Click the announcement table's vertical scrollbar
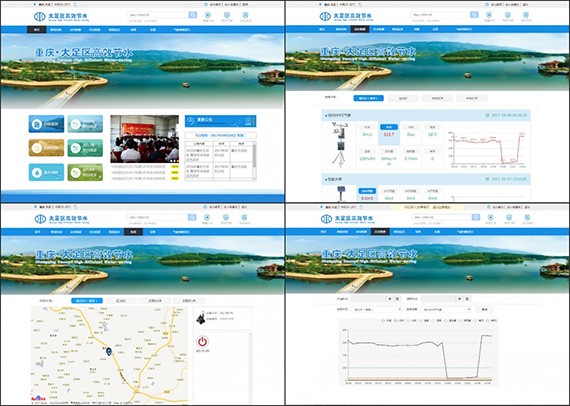This screenshot has height=406, width=570. click(x=254, y=161)
